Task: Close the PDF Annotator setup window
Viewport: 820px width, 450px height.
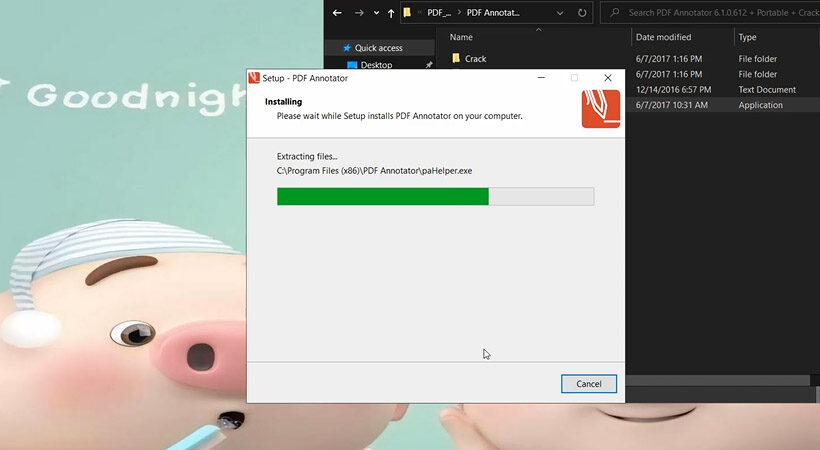Action: point(608,78)
